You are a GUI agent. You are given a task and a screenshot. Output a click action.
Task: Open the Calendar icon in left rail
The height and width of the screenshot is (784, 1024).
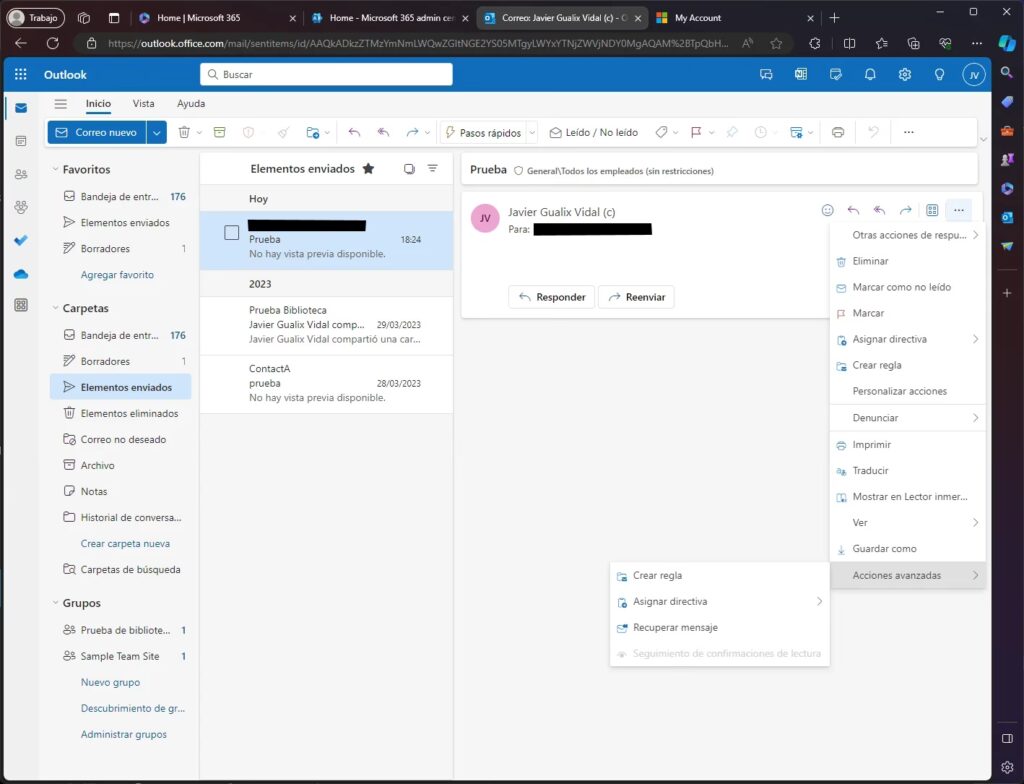21,141
